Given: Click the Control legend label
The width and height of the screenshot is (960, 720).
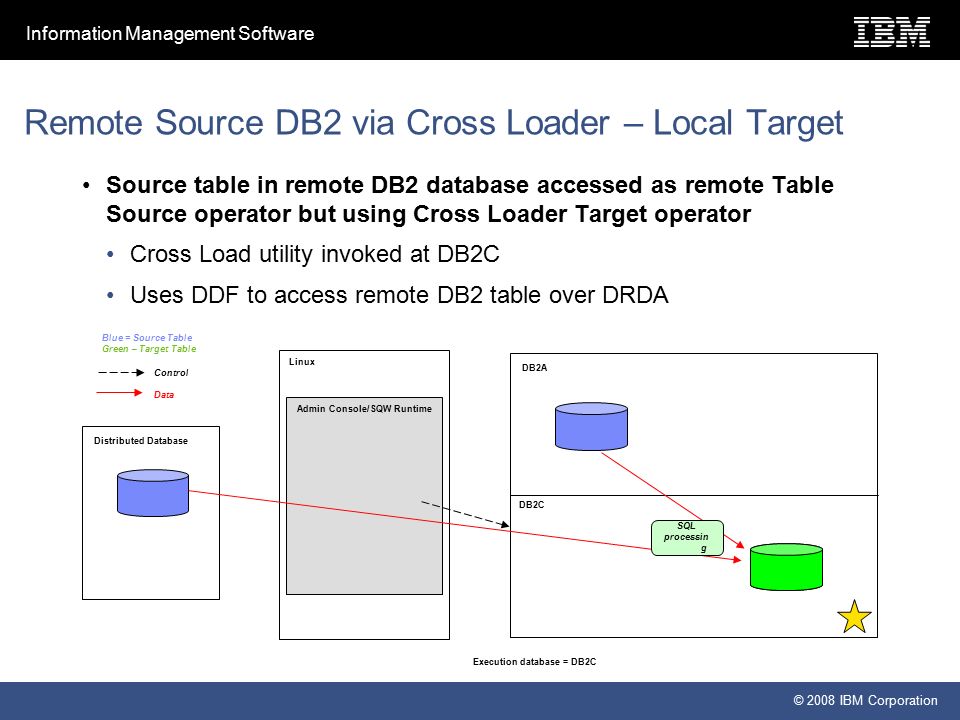Looking at the screenshot, I should [171, 372].
